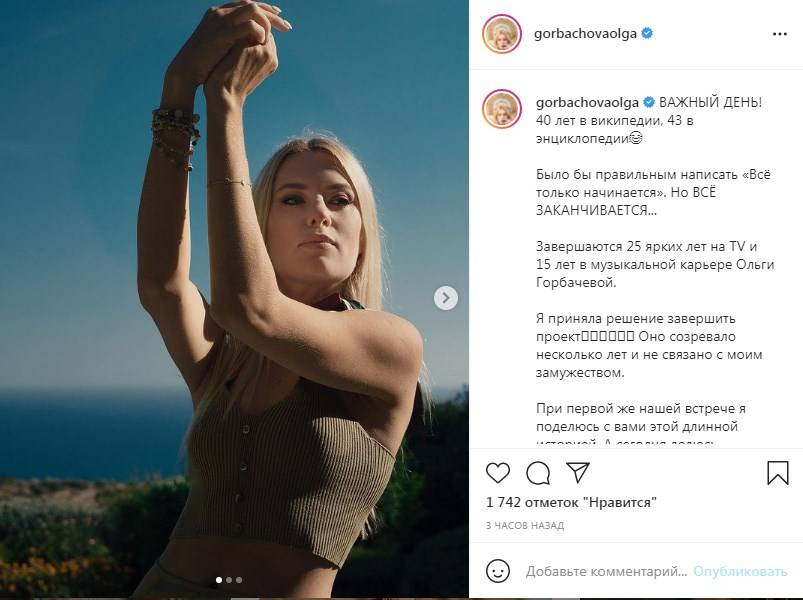The image size is (803, 600).
Task: Open comments via speech bubble icon
Action: point(538,473)
